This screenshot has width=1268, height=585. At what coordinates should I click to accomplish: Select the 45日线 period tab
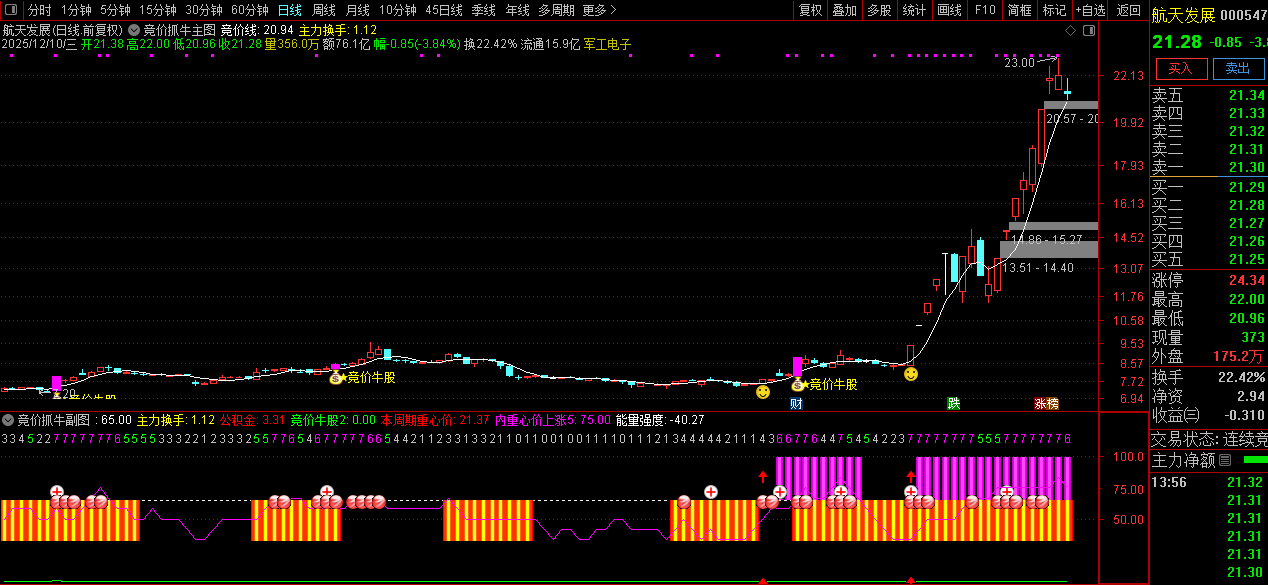443,10
